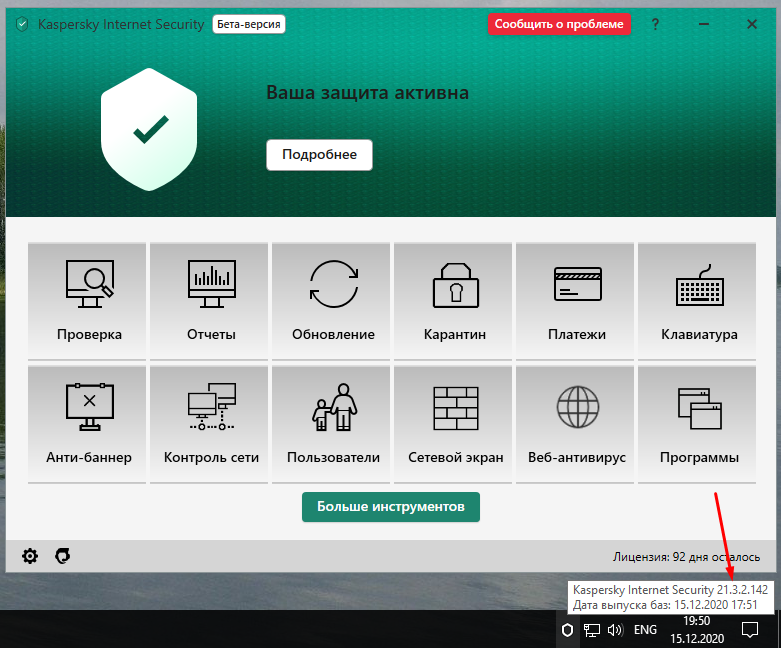Switch the ENG input language indicator
781x648 pixels.
tap(645, 630)
